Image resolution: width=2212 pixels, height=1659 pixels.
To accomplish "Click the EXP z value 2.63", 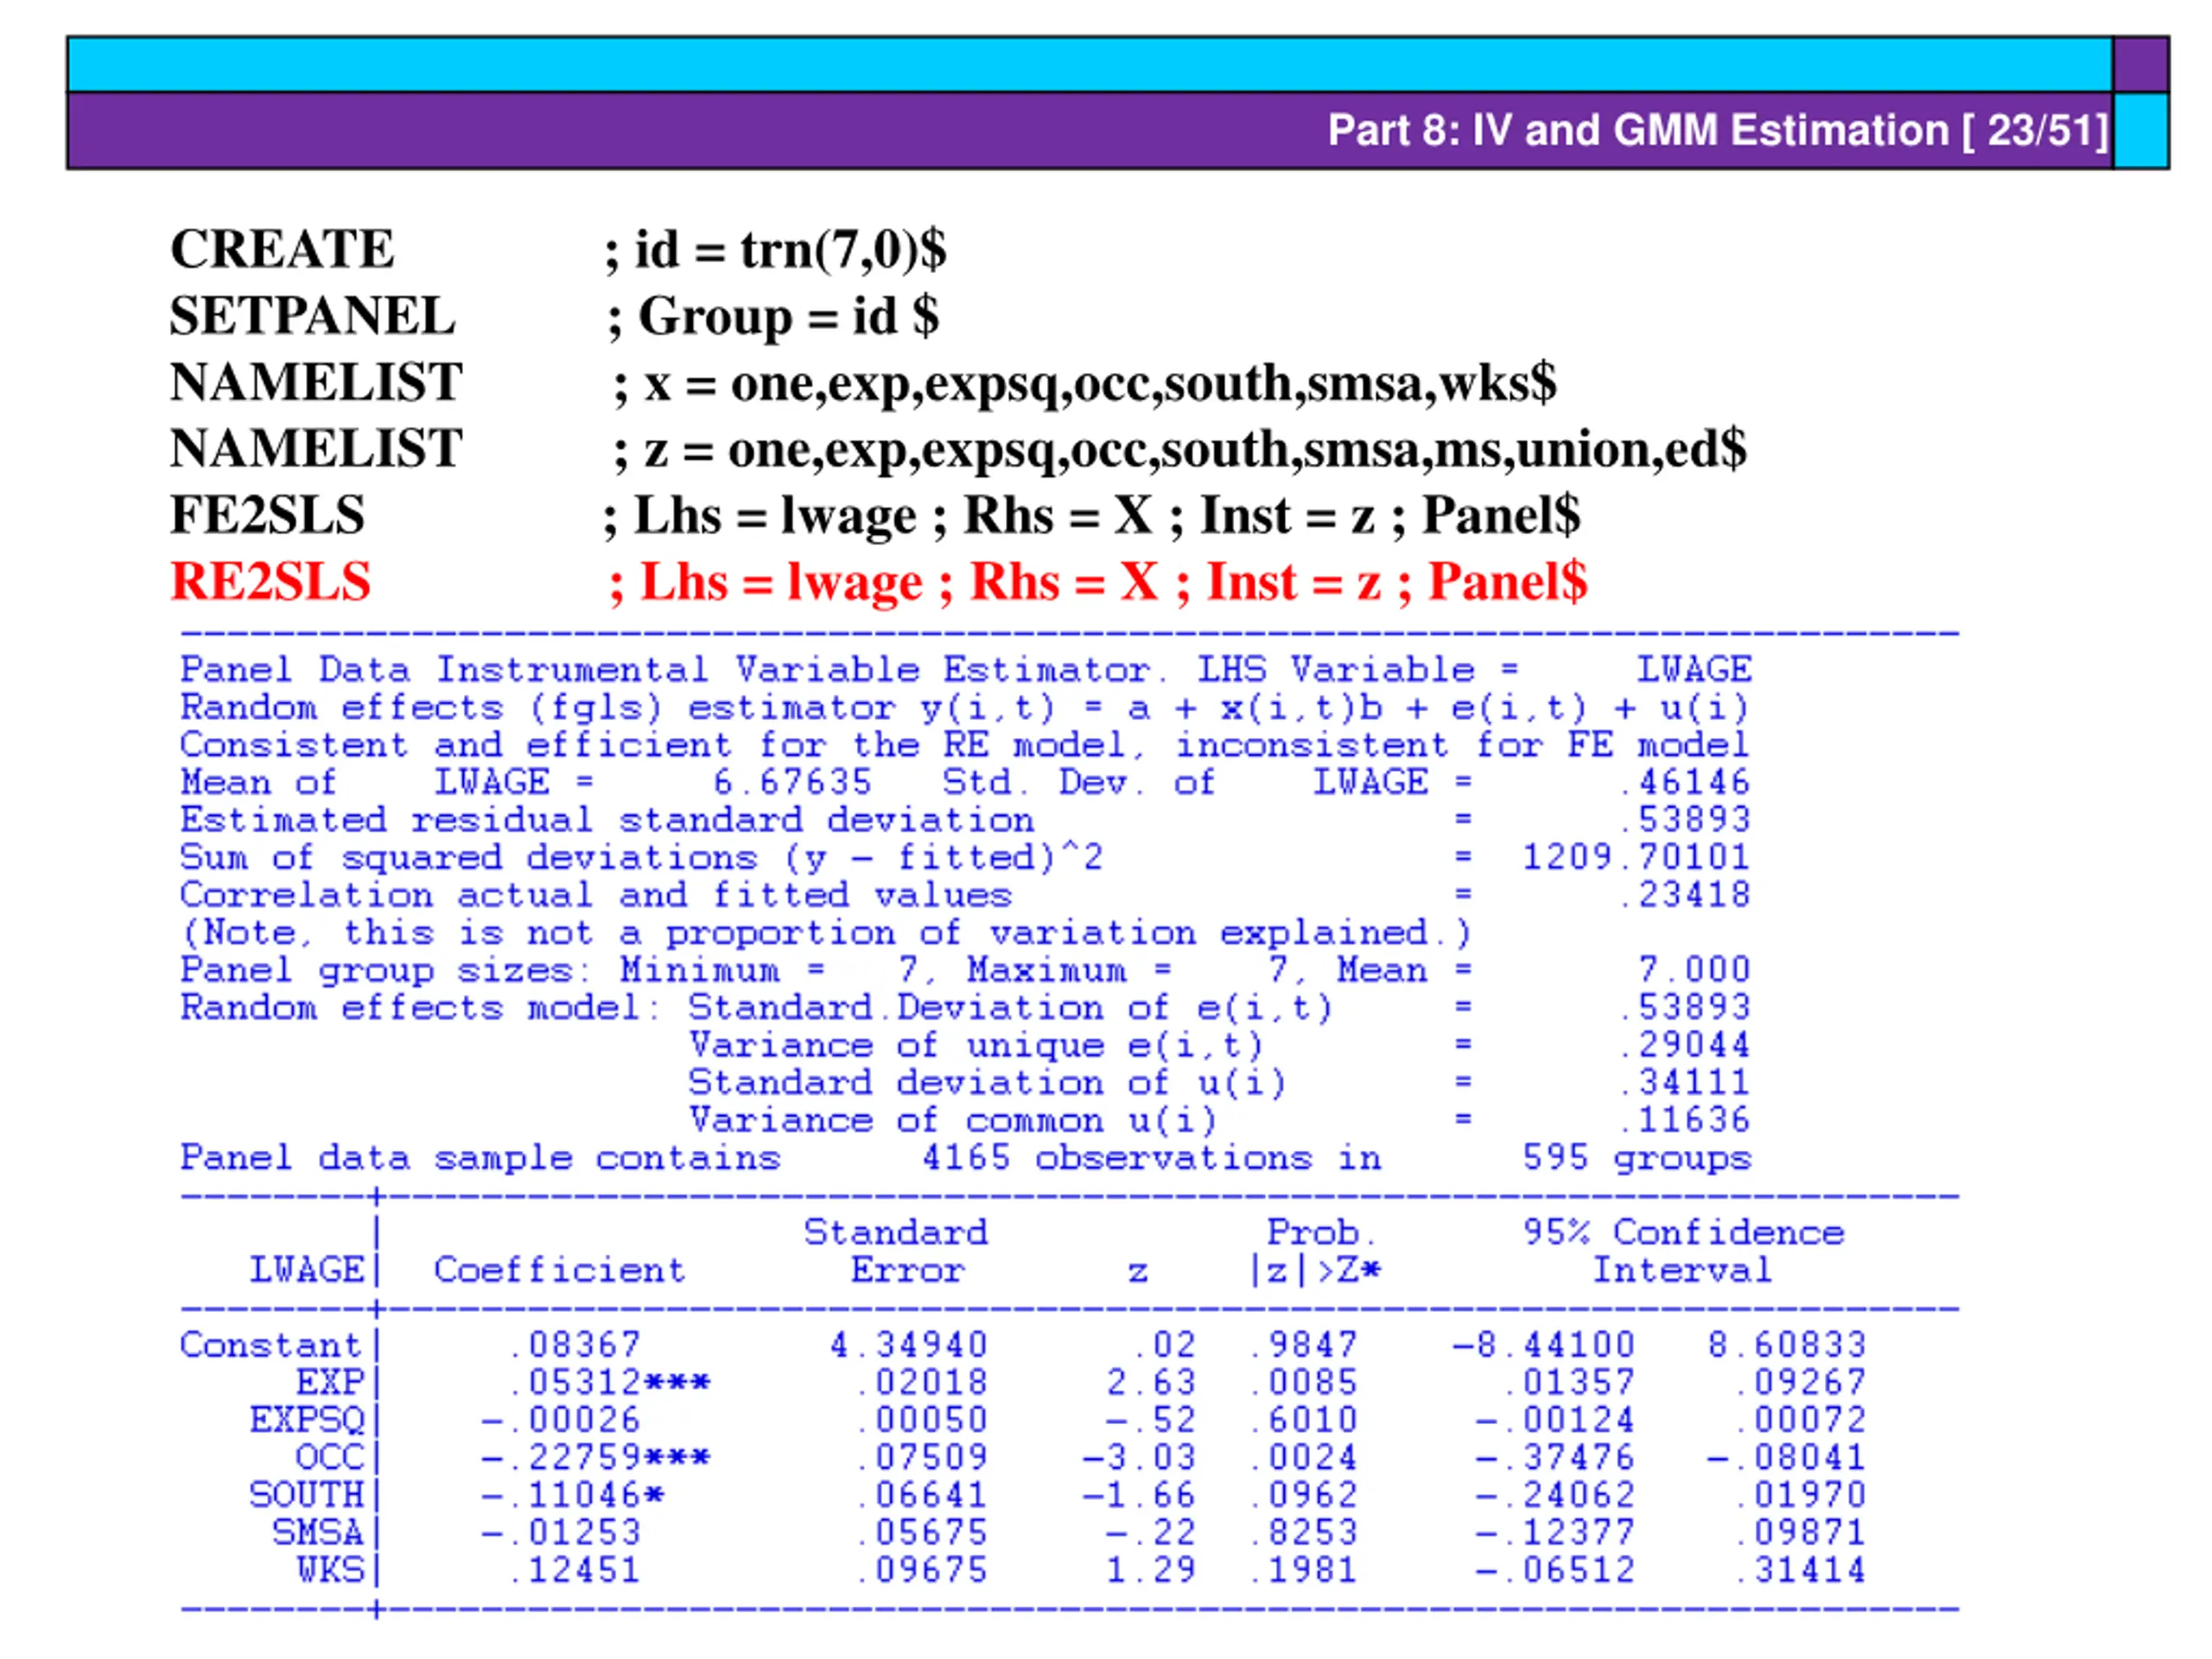I will (x=1151, y=1383).
